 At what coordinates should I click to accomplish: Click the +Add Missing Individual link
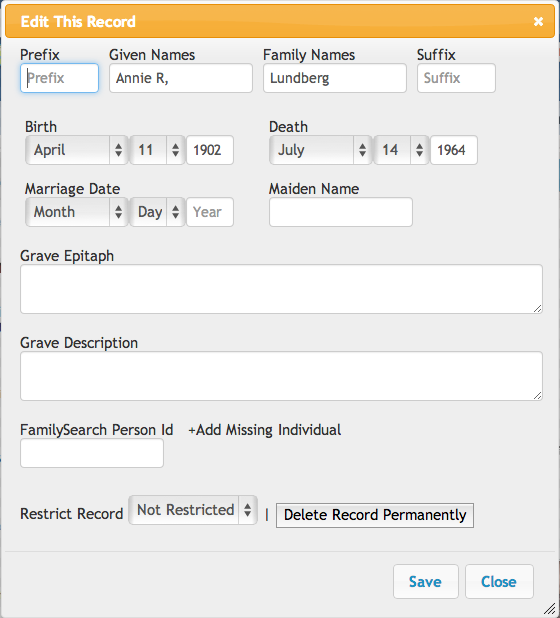tap(264, 430)
